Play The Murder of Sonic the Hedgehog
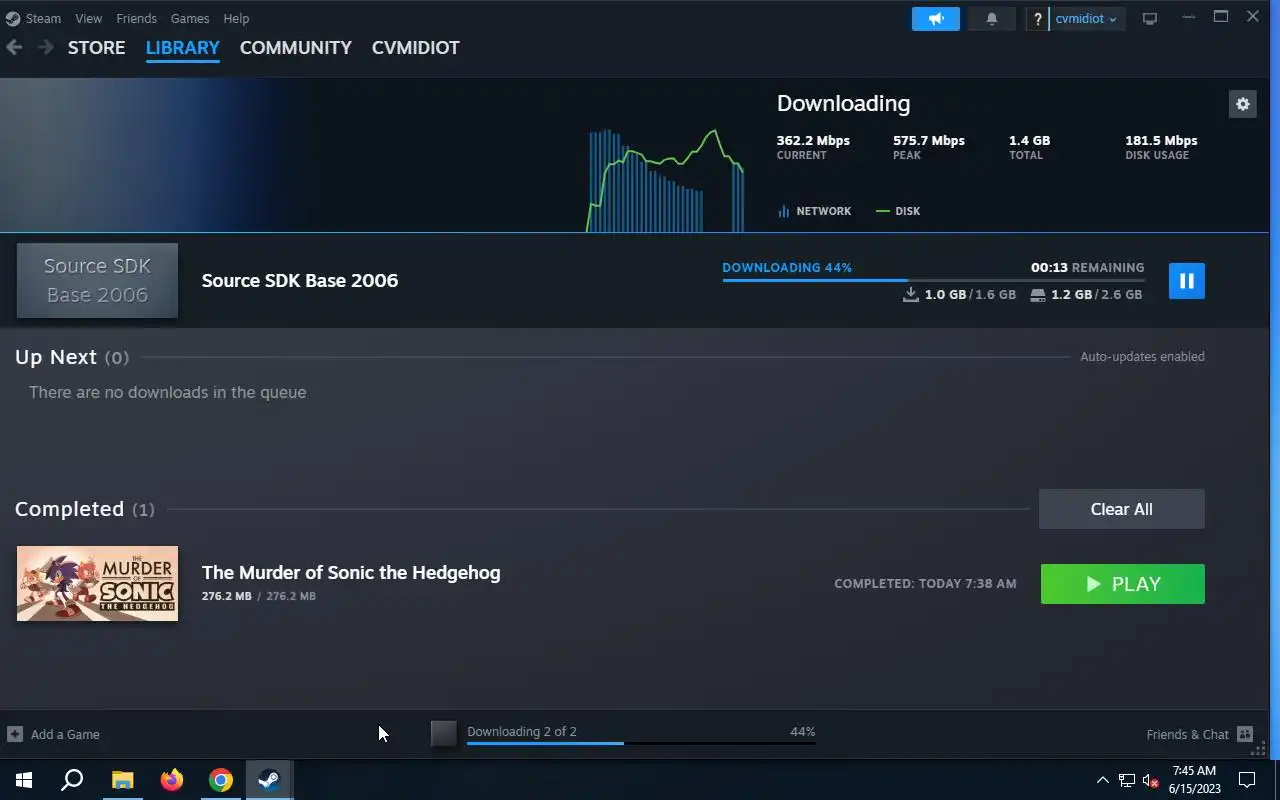 coord(1122,584)
